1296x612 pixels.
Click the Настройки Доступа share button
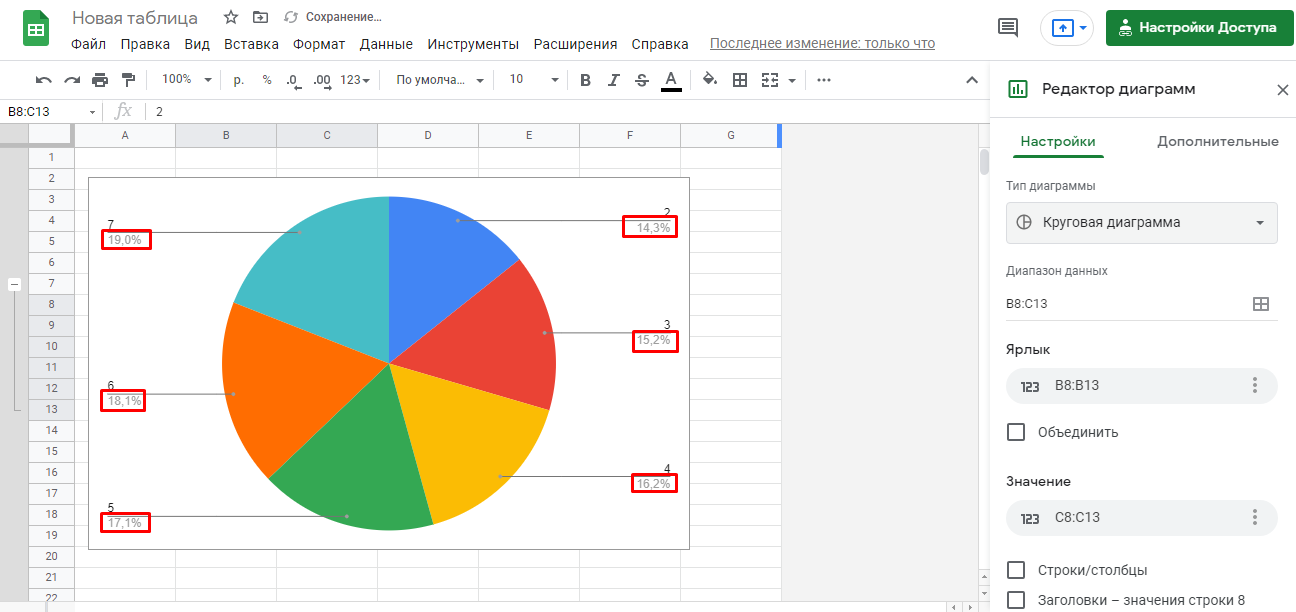1198,28
